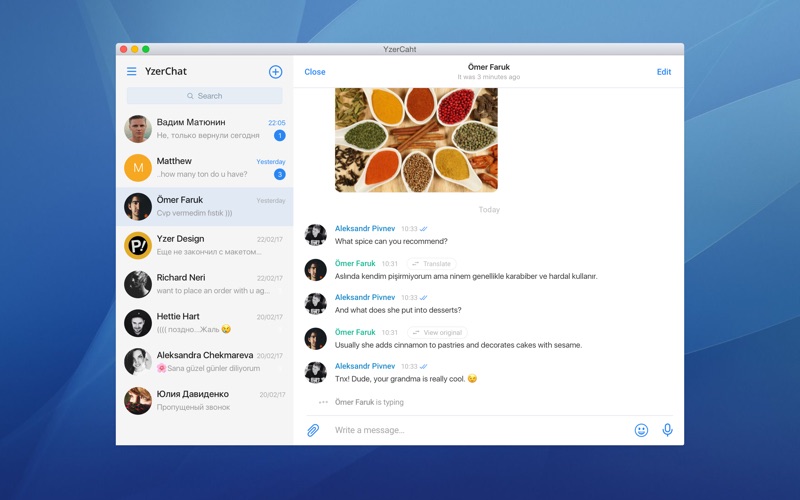Image resolution: width=800 pixels, height=500 pixels.
Task: Click sender name Ömer Faruk above 'Usually she adds'
Action: pyautogui.click(x=355, y=332)
